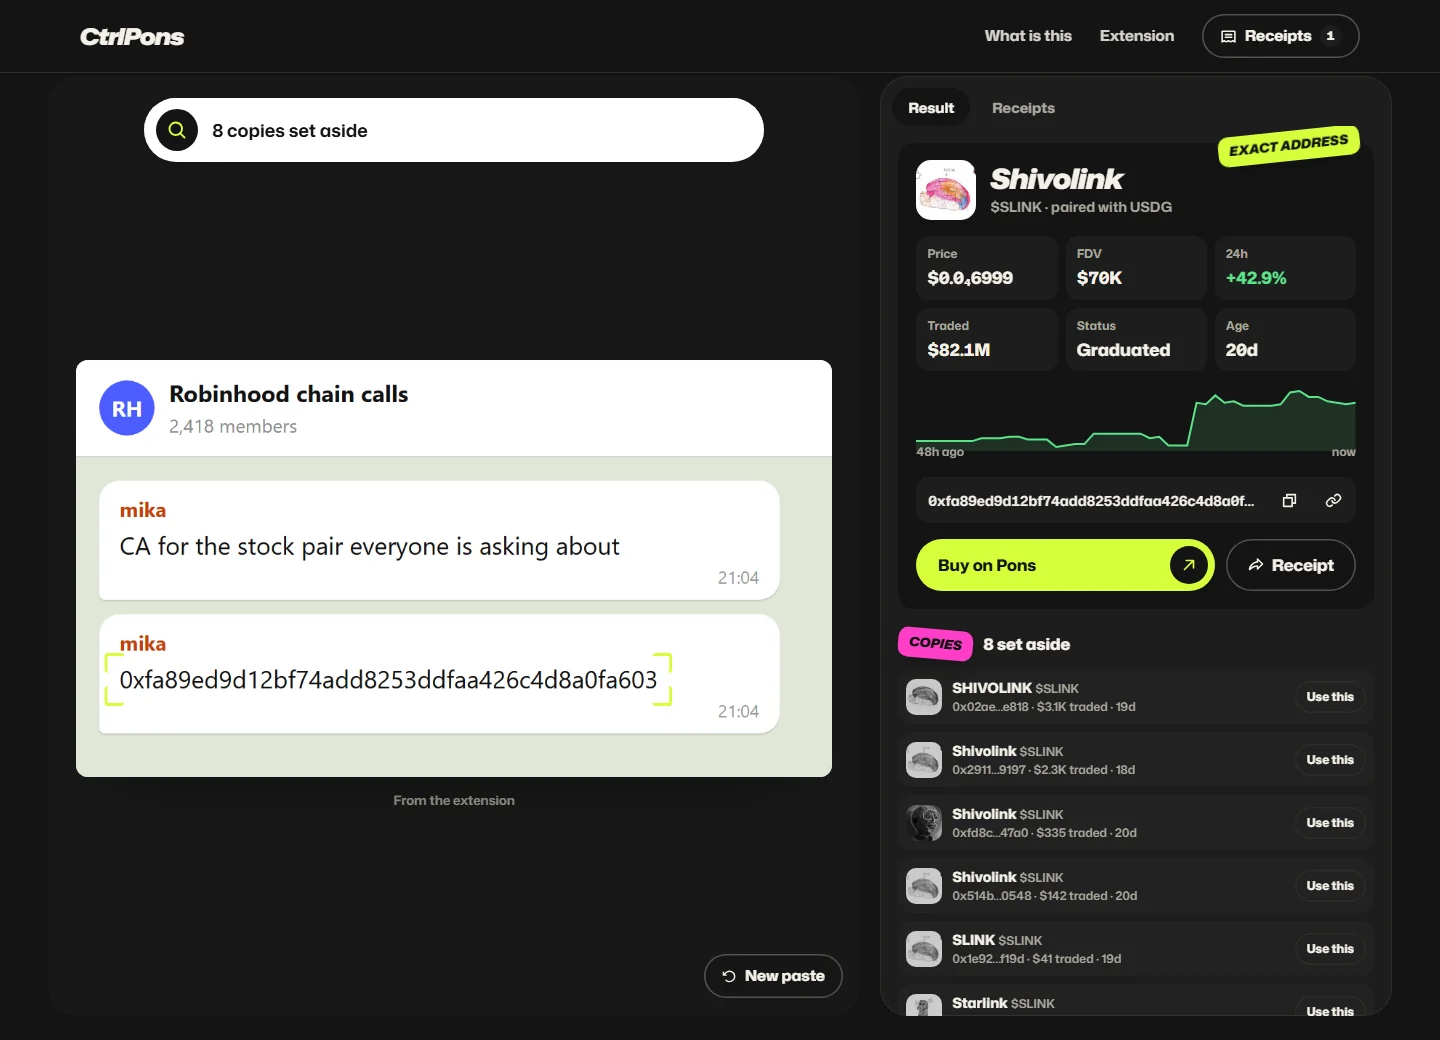This screenshot has width=1440, height=1040.
Task: Click the 2,418 members text
Action: click(x=233, y=427)
